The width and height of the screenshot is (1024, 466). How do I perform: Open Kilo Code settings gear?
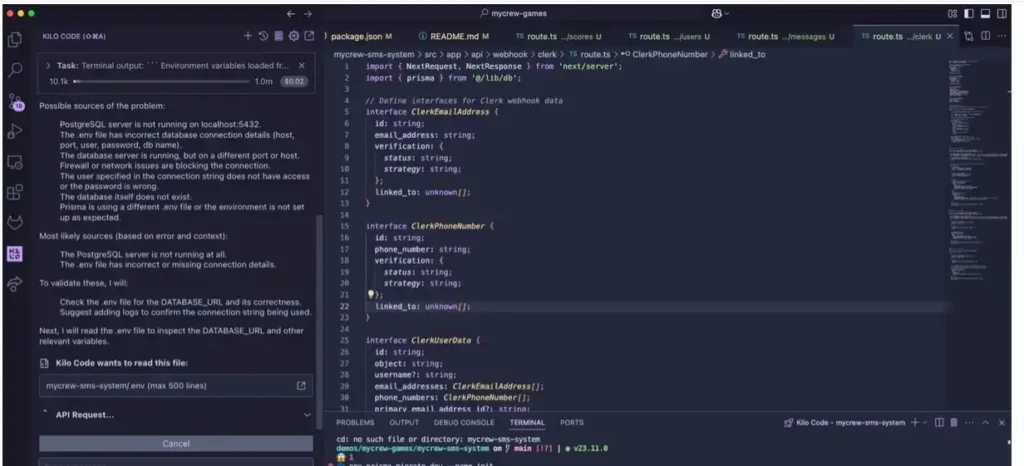(x=294, y=36)
